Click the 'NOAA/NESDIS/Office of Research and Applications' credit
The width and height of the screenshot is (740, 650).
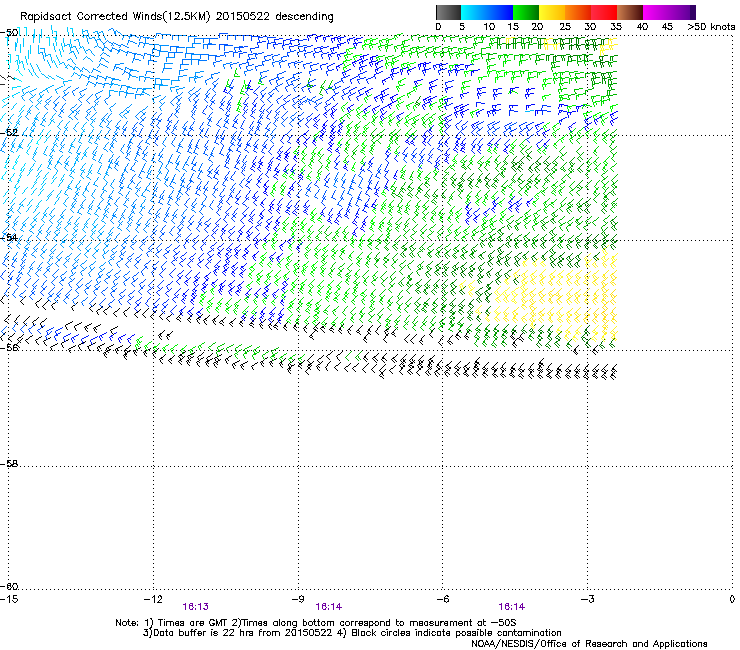click(589, 644)
